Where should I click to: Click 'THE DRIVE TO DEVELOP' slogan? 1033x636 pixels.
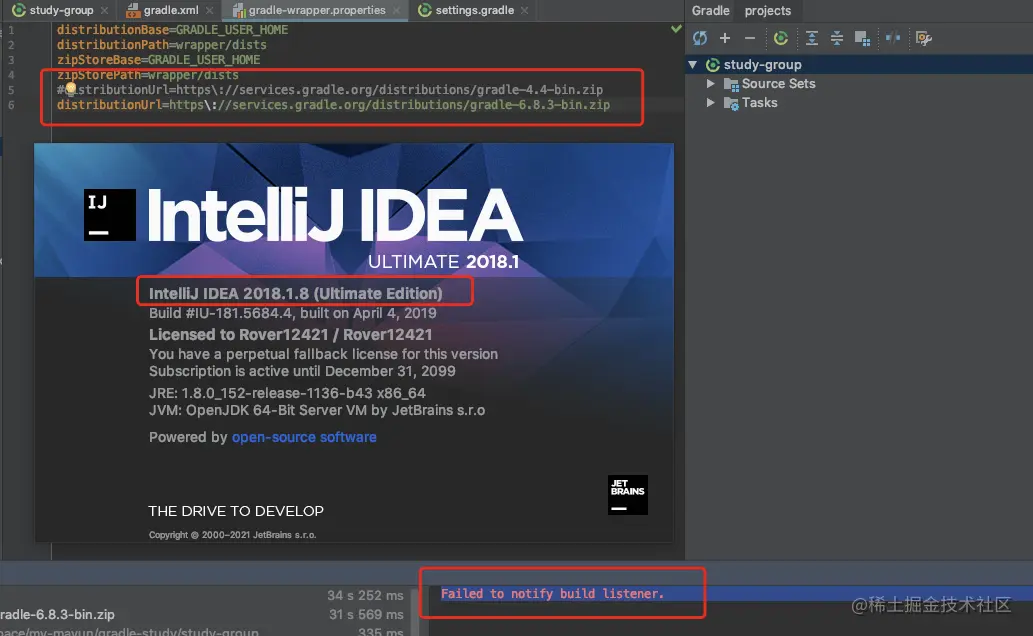coord(236,511)
